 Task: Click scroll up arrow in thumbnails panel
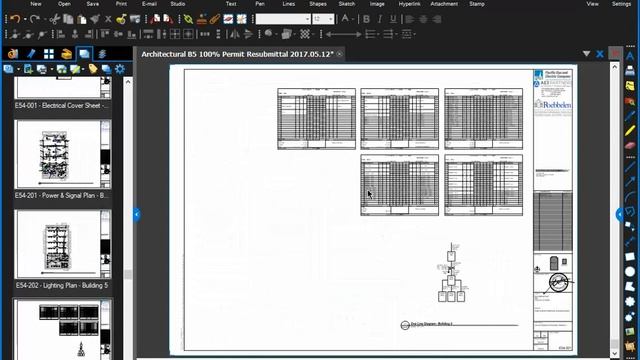[x=128, y=82]
